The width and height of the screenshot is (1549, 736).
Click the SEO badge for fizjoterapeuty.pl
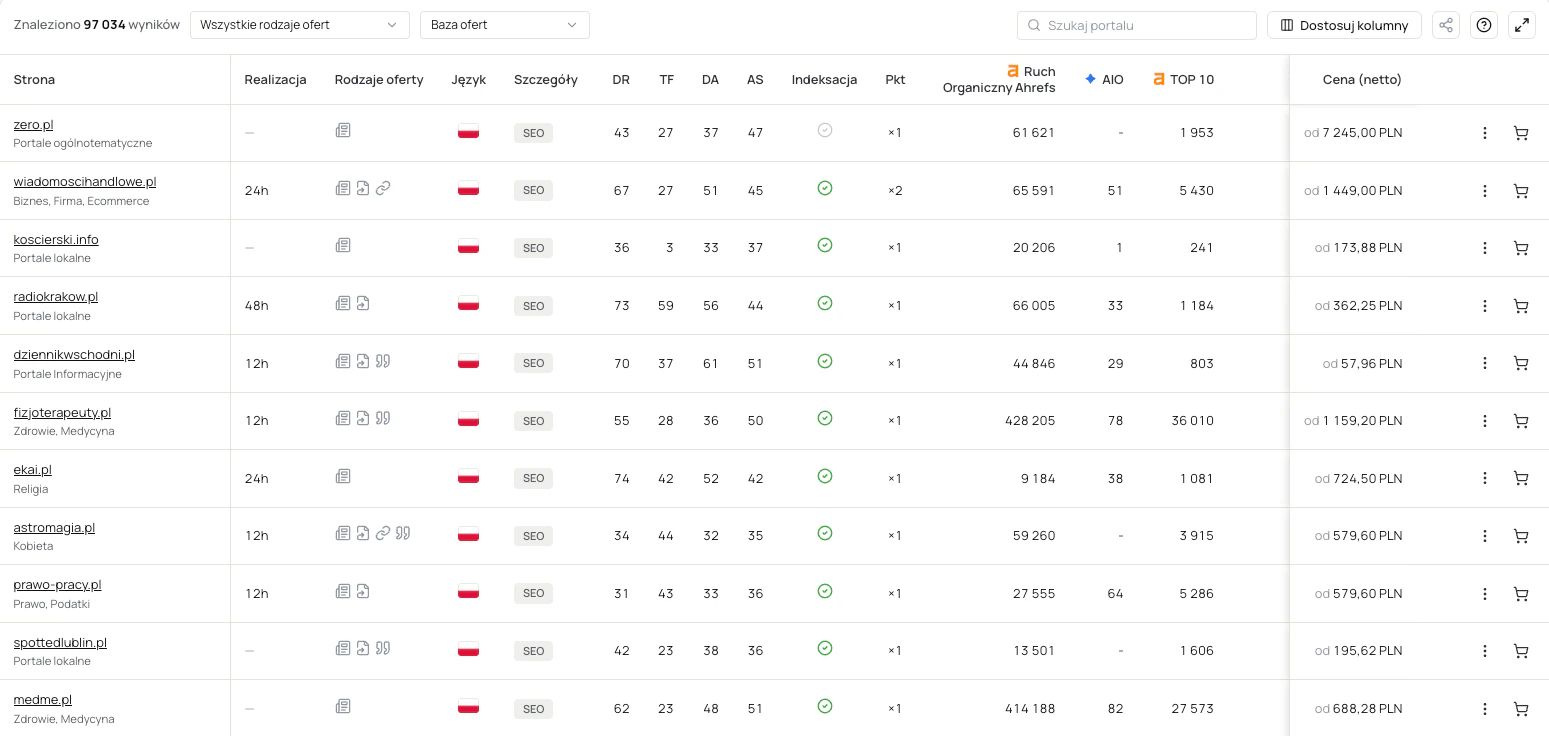click(533, 421)
